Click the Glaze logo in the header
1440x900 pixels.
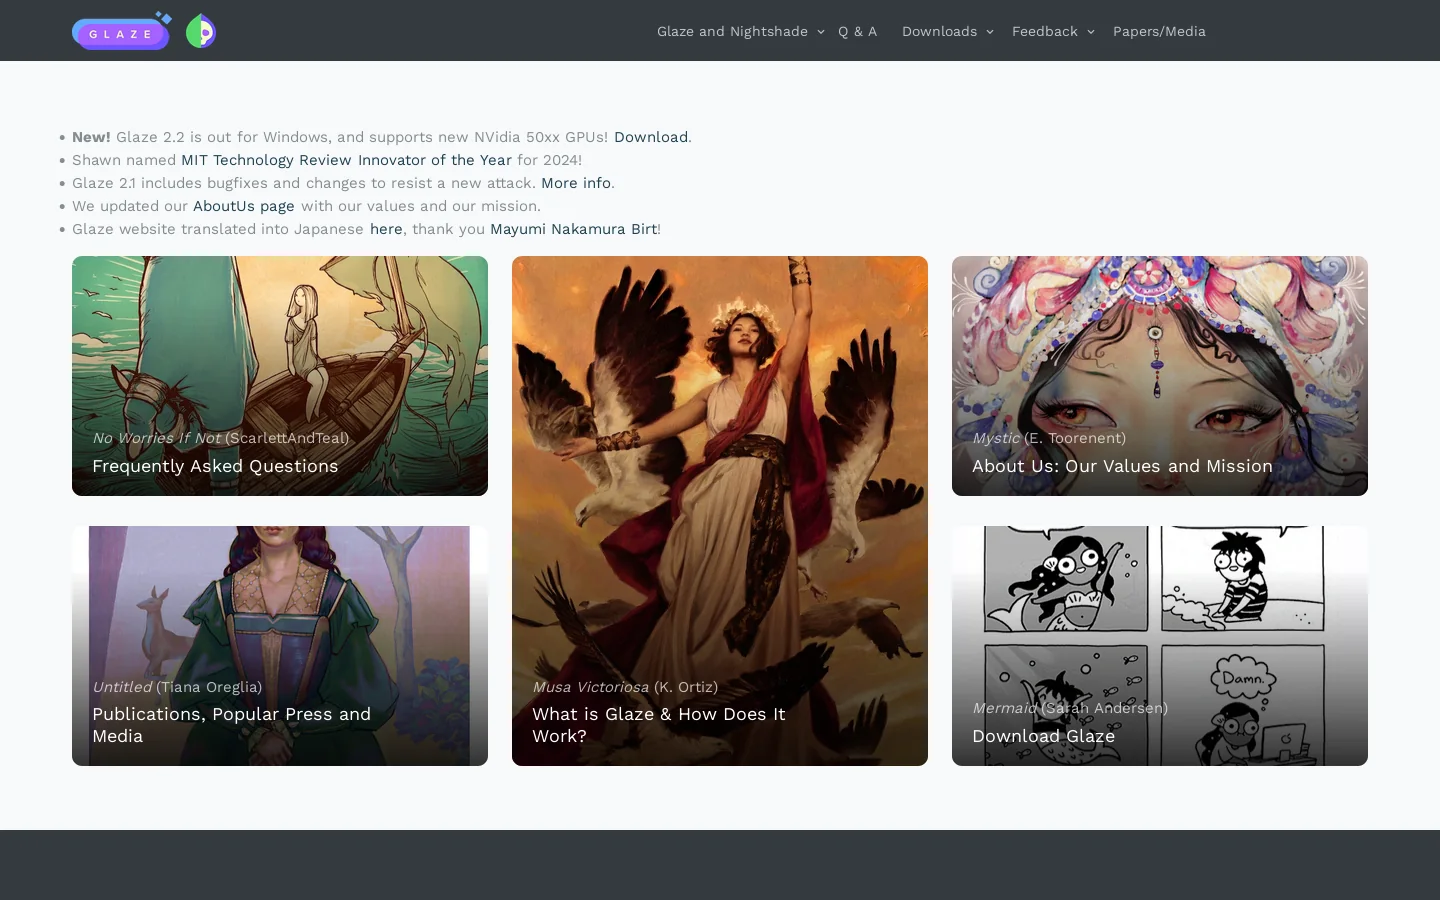pyautogui.click(x=122, y=31)
